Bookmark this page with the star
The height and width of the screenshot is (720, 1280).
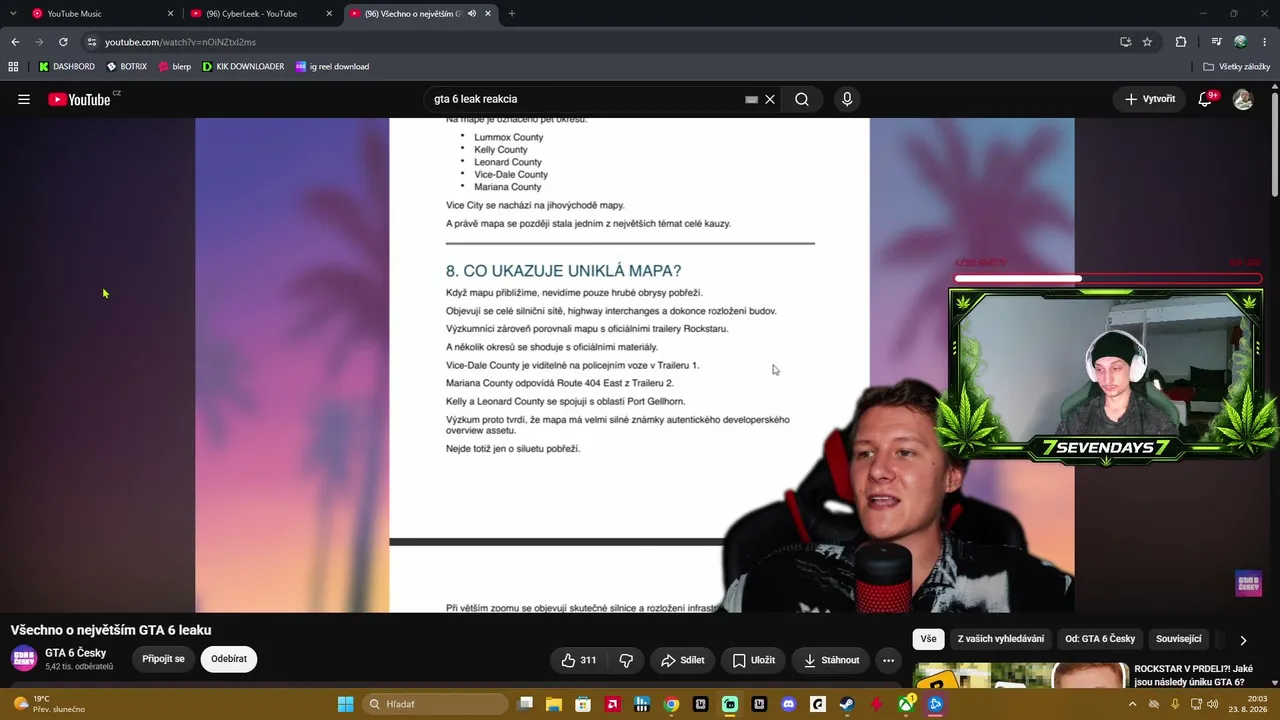(1147, 42)
